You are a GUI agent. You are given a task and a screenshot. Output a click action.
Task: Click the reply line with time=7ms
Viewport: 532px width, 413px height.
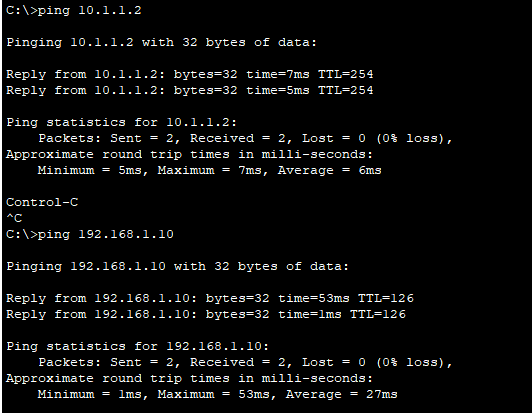pos(190,74)
